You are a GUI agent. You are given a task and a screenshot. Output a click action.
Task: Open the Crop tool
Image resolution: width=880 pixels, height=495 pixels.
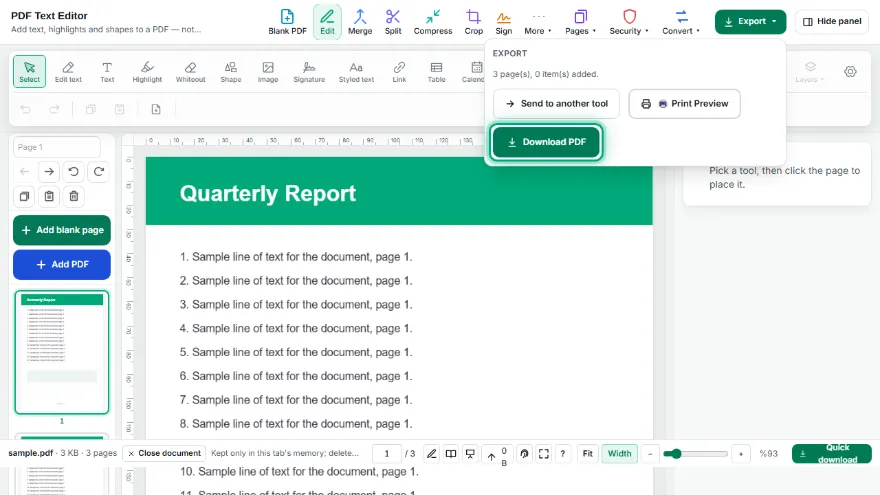pyautogui.click(x=473, y=22)
